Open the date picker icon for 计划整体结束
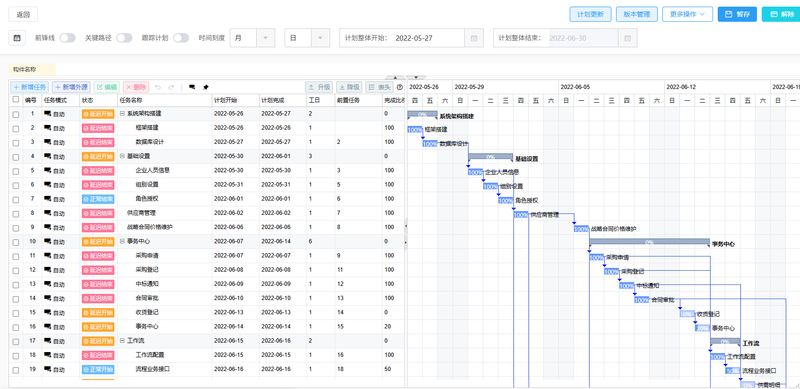The image size is (800, 389). pos(628,38)
